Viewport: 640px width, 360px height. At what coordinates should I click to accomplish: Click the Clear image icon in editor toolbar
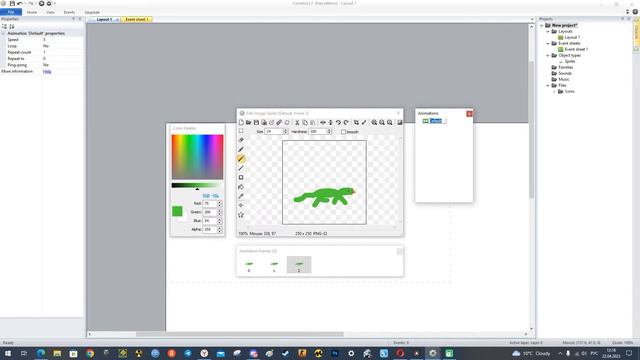pyautogui.click(x=241, y=122)
